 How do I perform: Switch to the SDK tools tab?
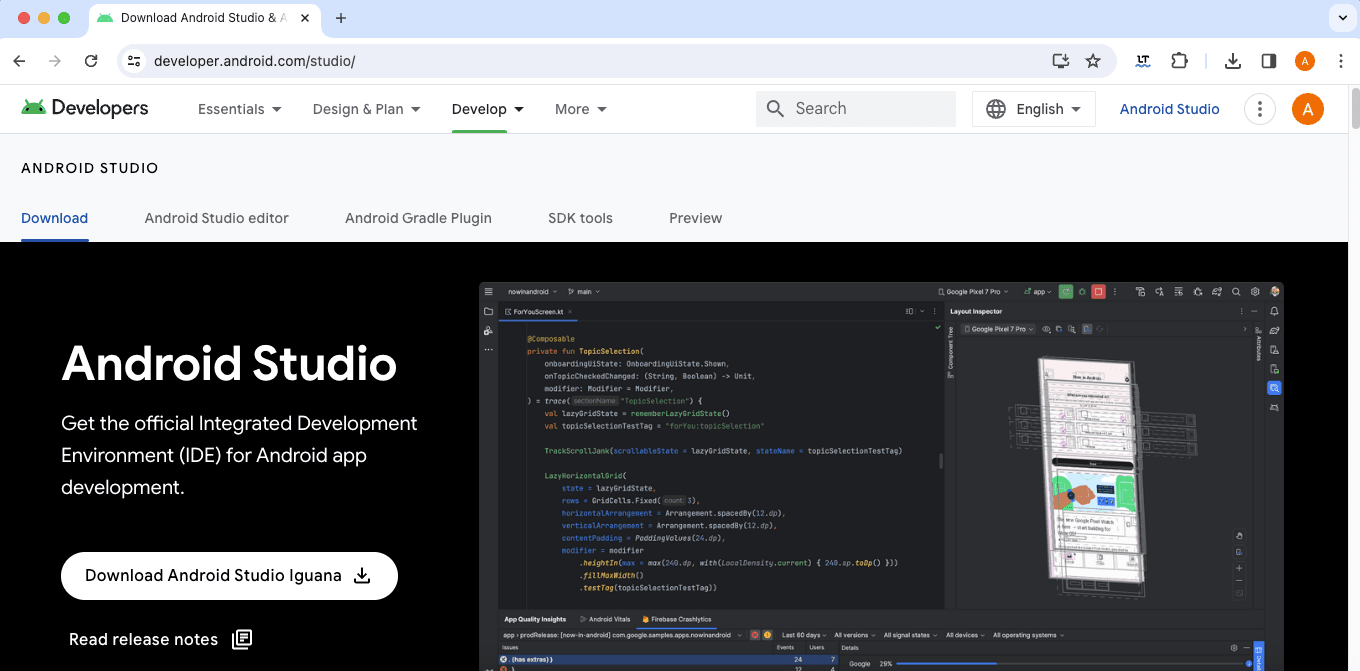(x=580, y=218)
